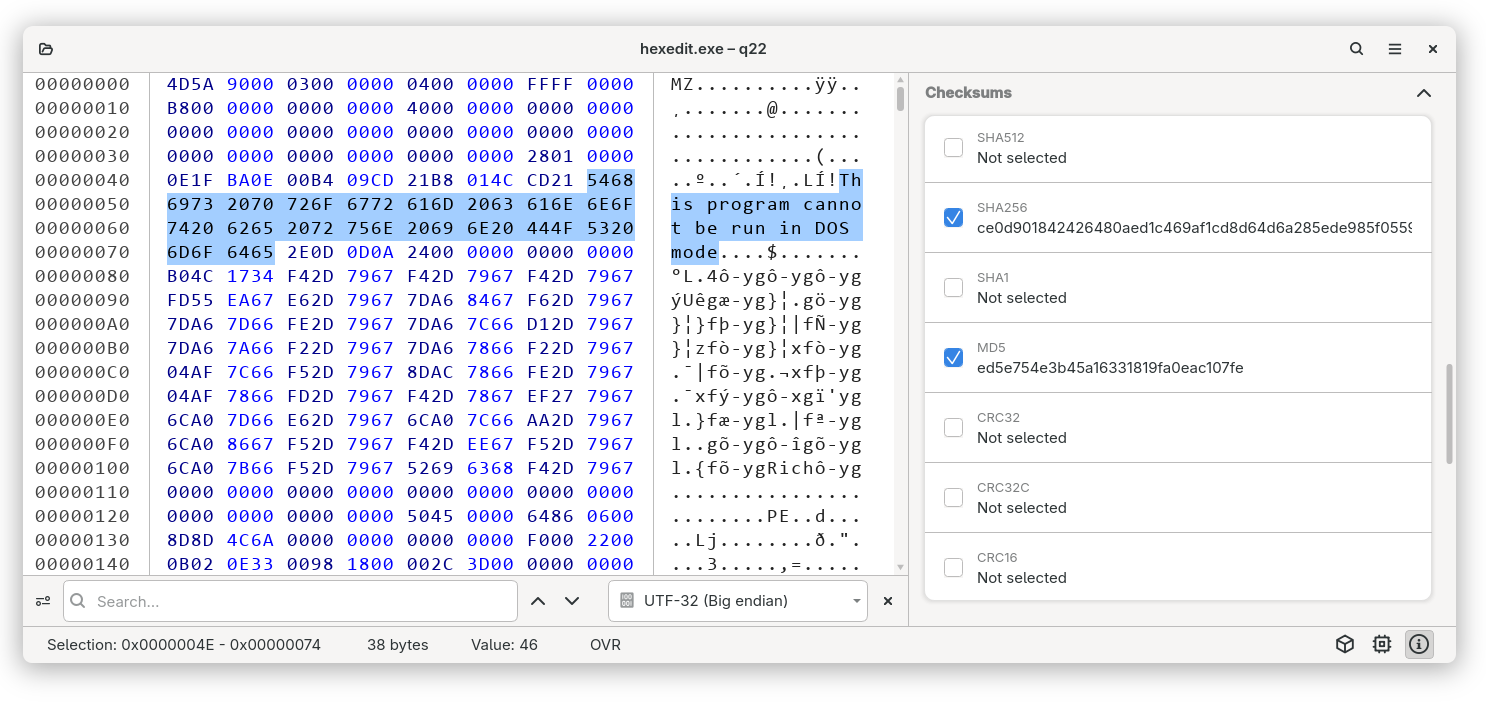This screenshot has width=1486, height=702.
Task: Click offset 00000120 in address column
Action: pyautogui.click(x=83, y=516)
